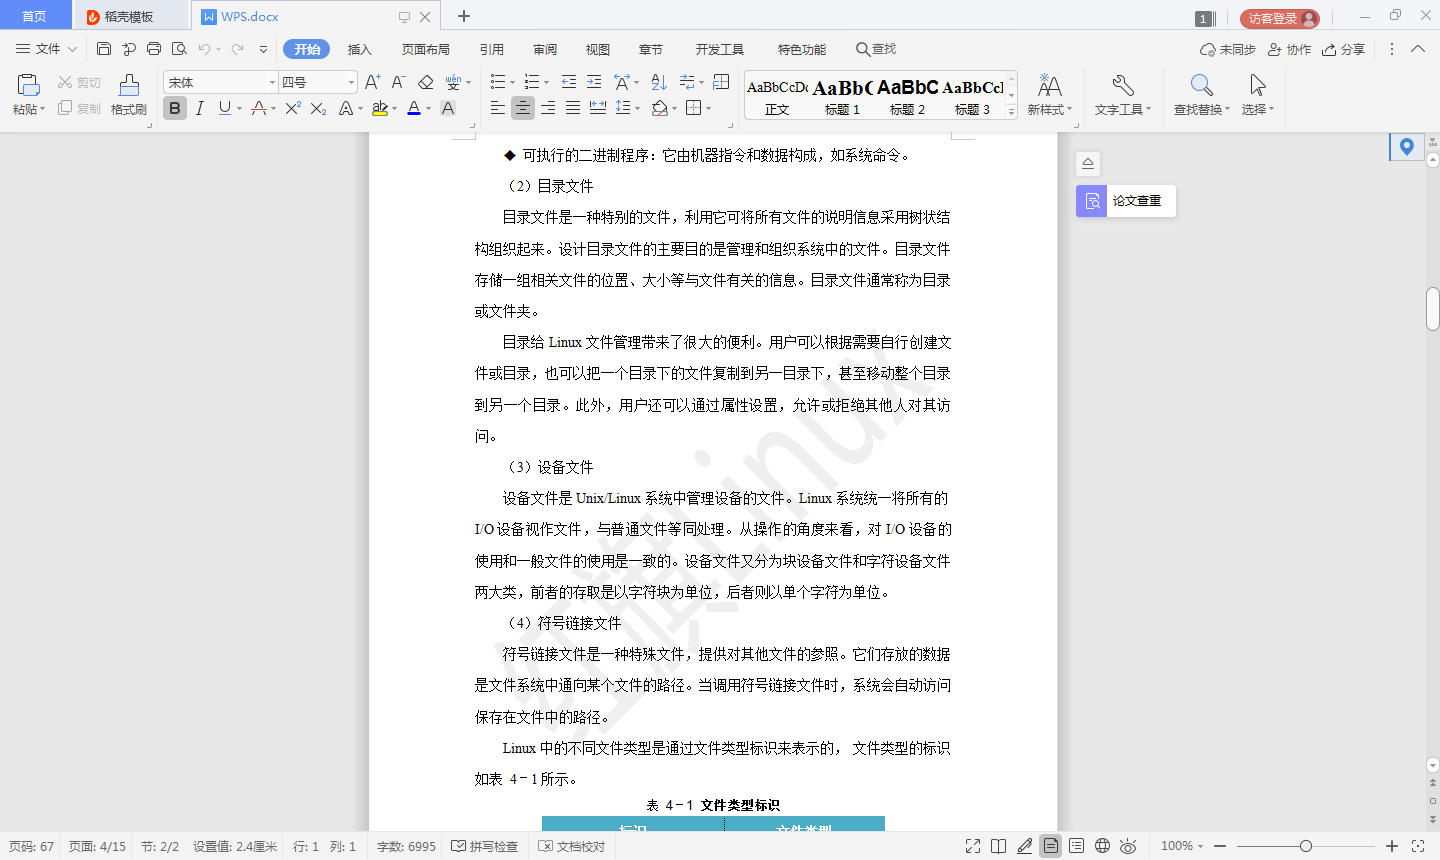The width and height of the screenshot is (1440, 860).
Task: Toggle outline view mode in status bar
Action: pos(1076,846)
